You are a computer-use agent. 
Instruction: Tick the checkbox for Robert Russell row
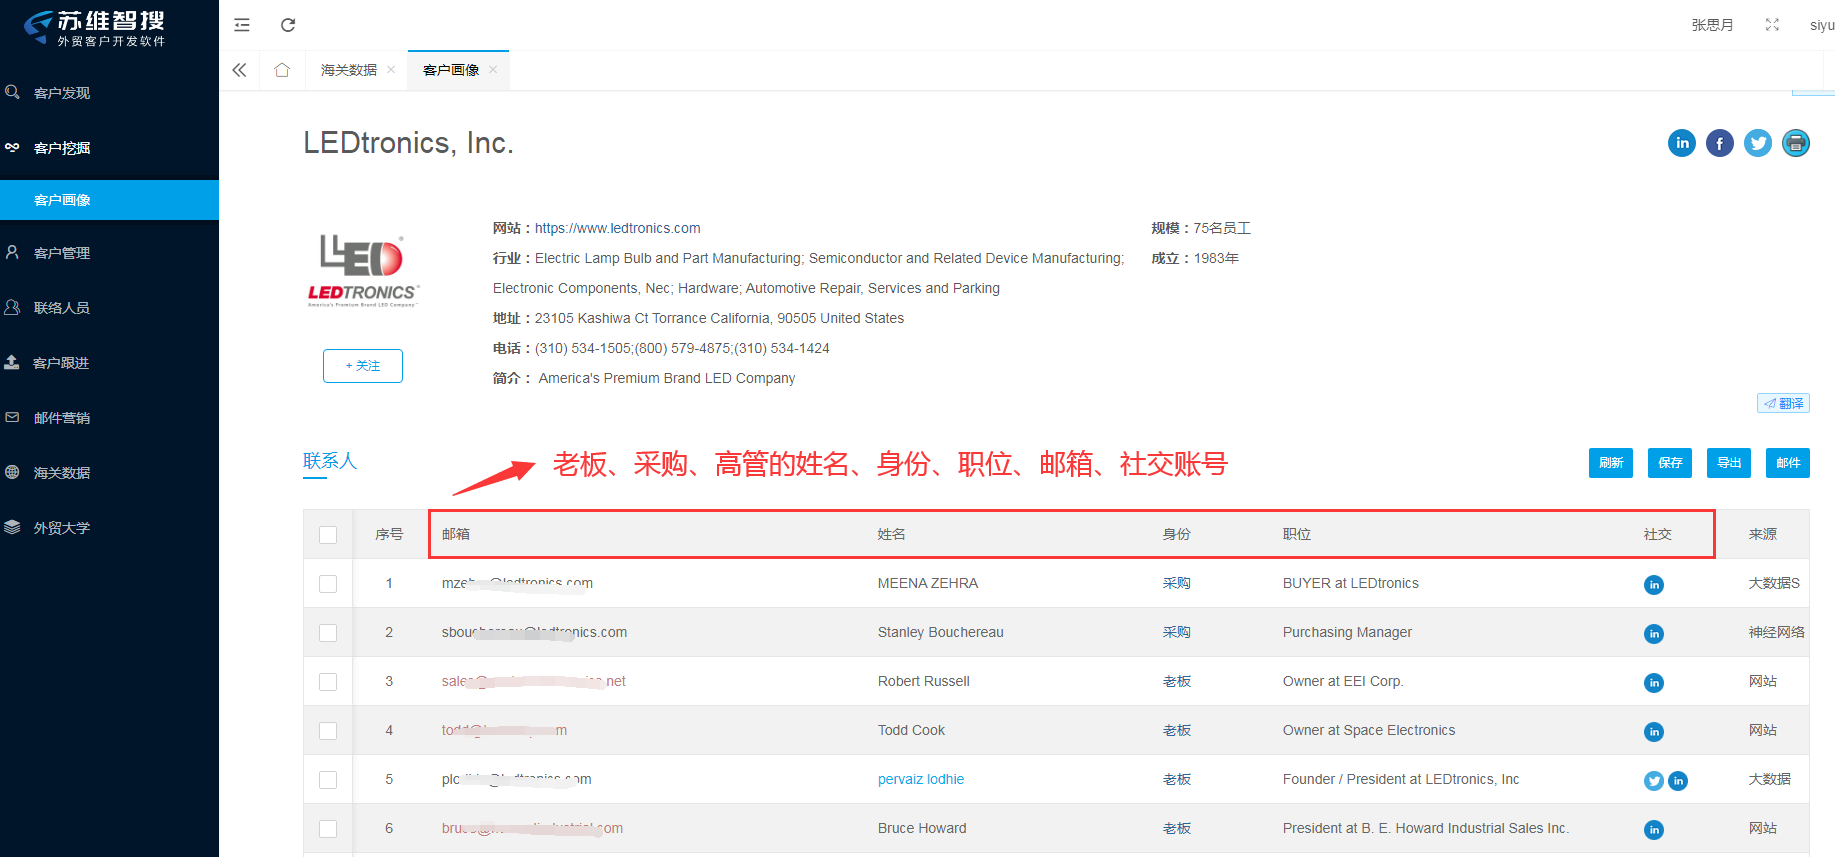(x=328, y=682)
